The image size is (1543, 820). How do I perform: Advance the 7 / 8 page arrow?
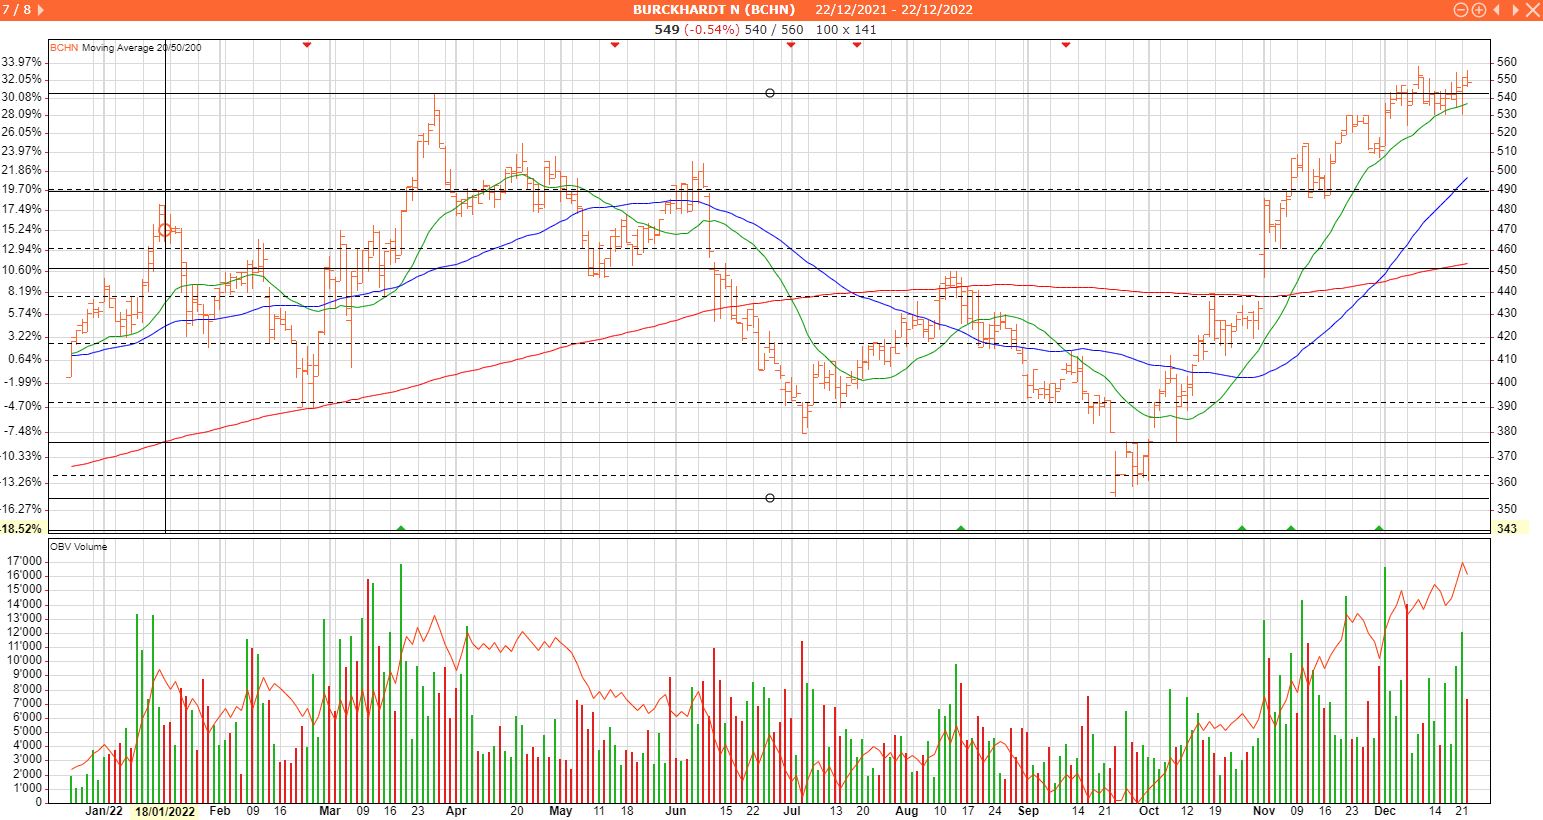point(41,10)
